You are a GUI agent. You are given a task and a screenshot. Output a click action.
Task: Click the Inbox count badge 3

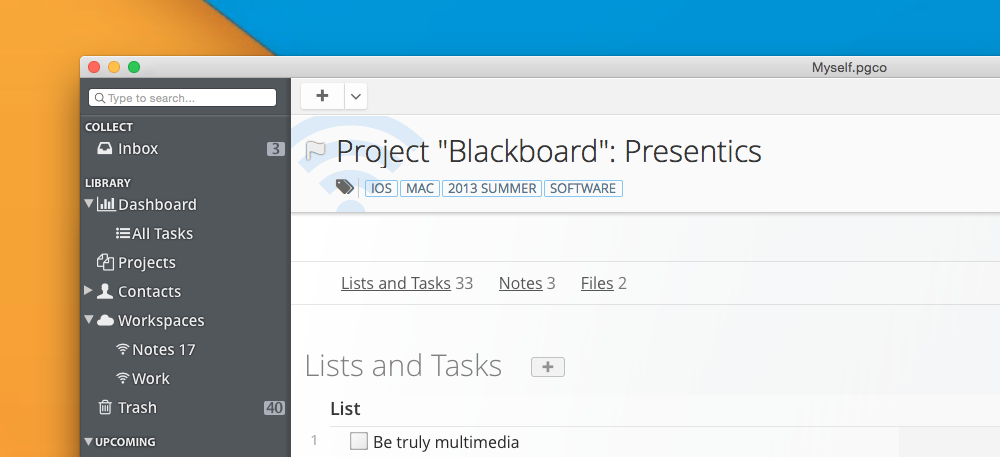coord(276,149)
